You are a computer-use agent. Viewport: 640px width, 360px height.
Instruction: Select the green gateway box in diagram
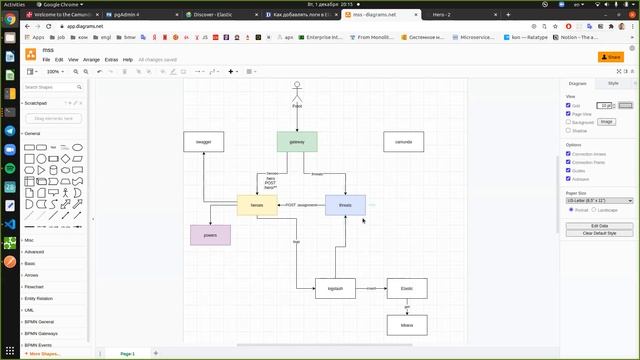coord(297,142)
